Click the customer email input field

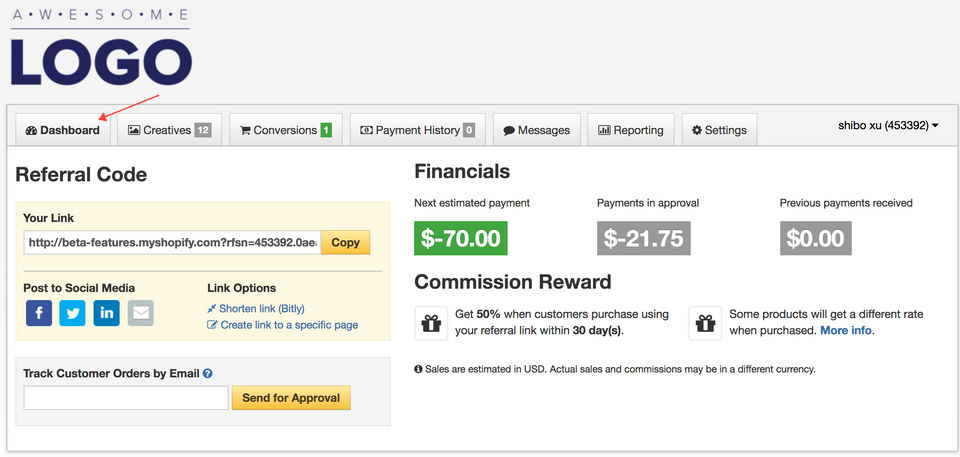tap(126, 398)
